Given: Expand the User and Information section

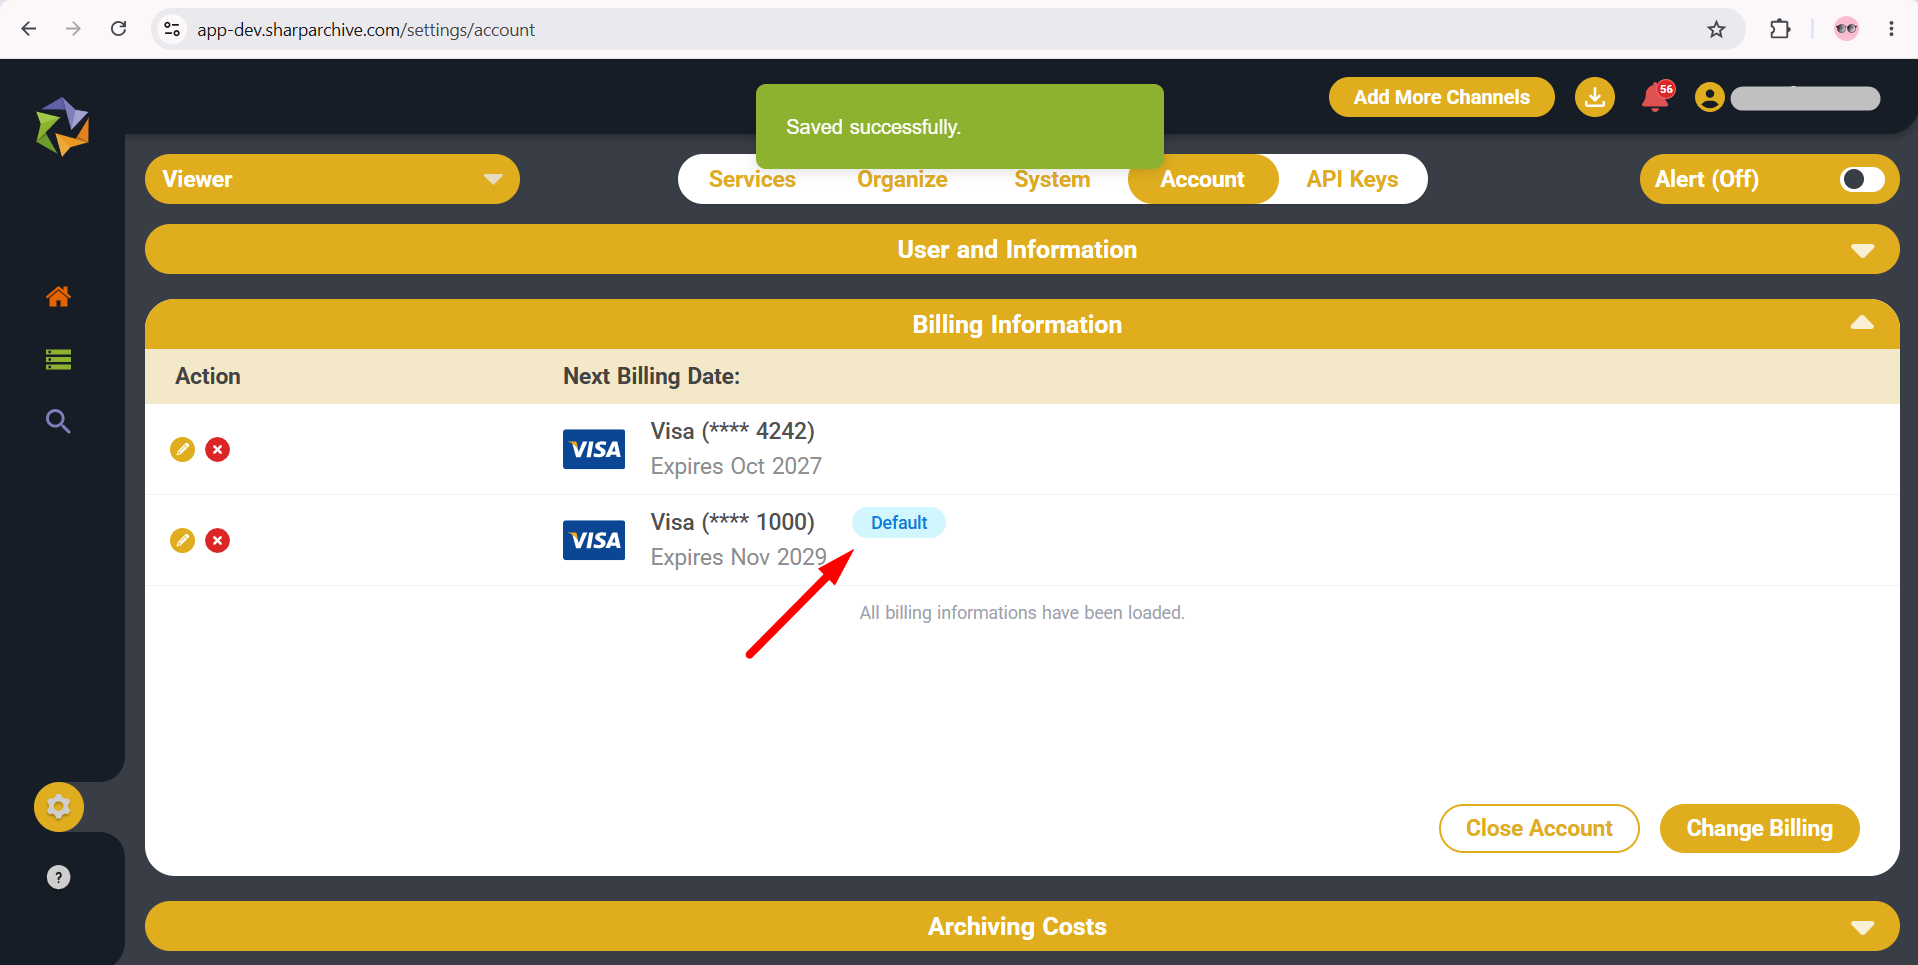Looking at the screenshot, I should (1022, 249).
